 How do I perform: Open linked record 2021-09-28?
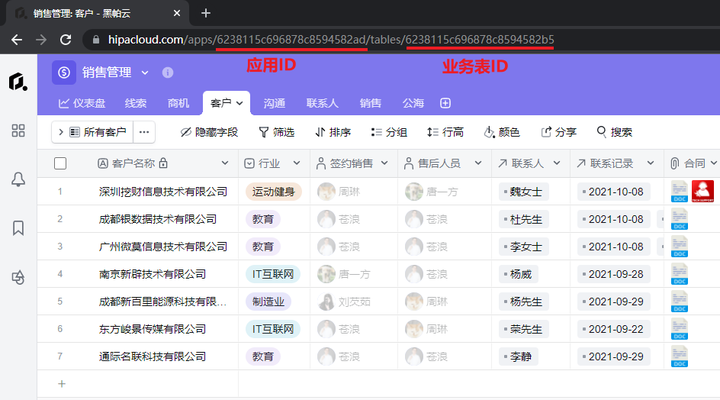pos(613,274)
